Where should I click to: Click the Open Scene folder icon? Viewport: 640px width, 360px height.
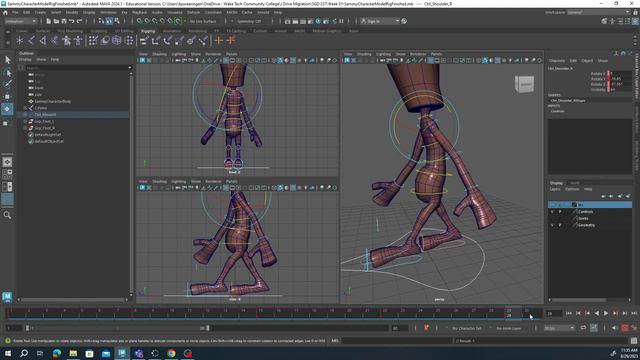click(56, 21)
